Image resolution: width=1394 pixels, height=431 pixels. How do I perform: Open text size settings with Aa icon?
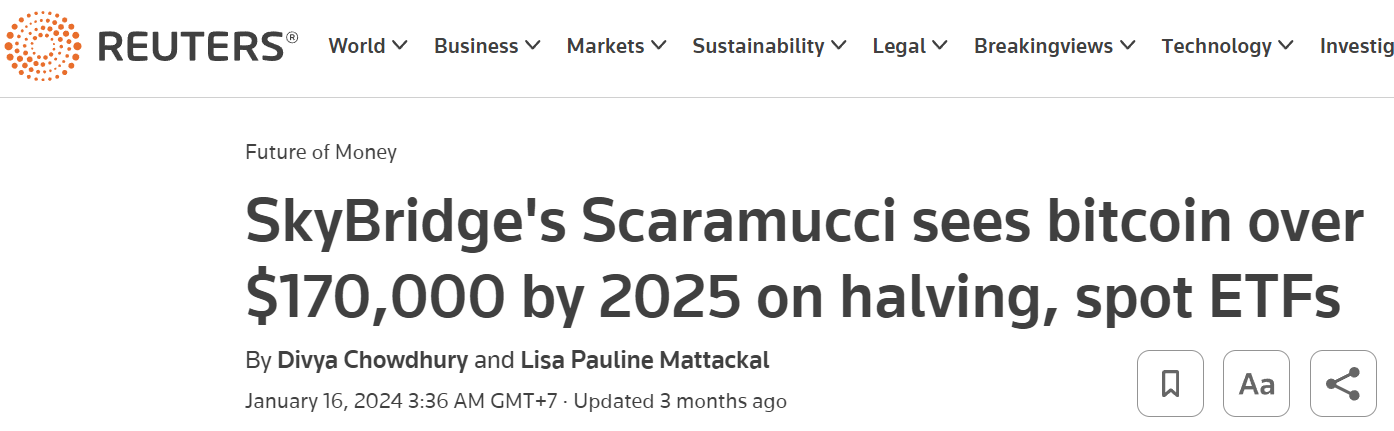coord(1256,383)
